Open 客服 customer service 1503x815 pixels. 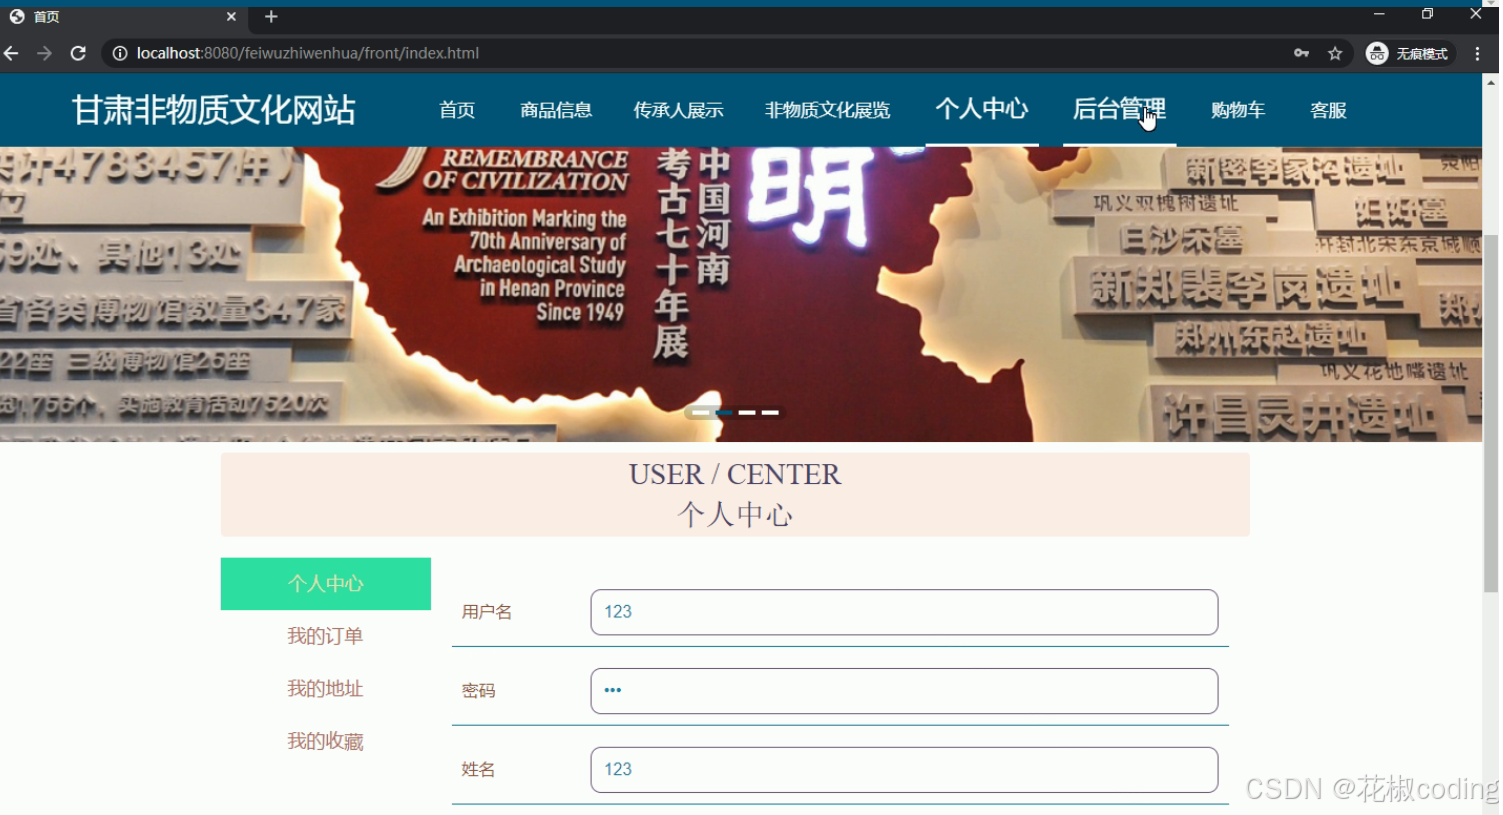click(x=1328, y=110)
